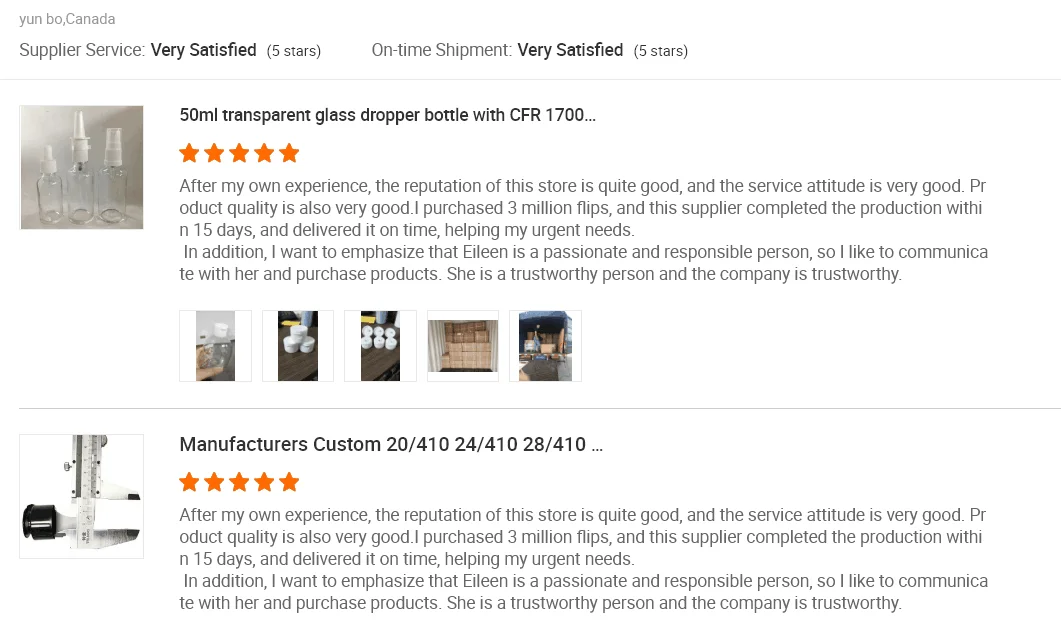Click the caliper measurement product thumbnail
This screenshot has height=640, width=1061.
tap(82, 496)
